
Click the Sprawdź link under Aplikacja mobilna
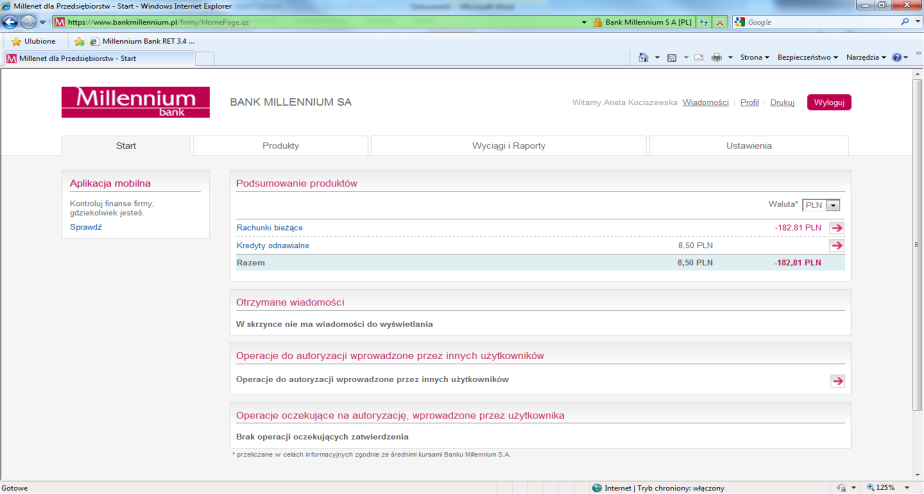(85, 227)
